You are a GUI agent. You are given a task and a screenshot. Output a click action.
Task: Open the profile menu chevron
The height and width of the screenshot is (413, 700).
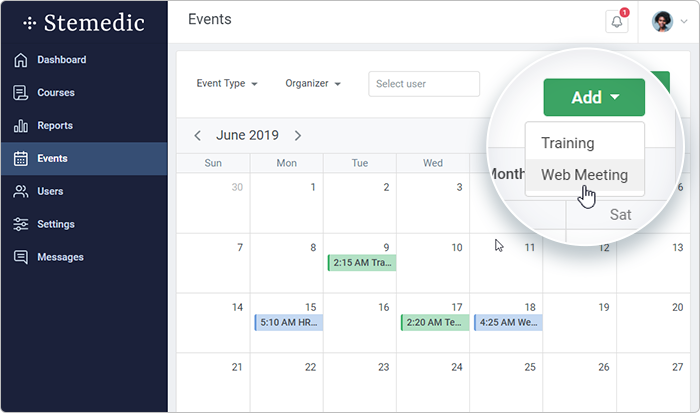(x=684, y=21)
